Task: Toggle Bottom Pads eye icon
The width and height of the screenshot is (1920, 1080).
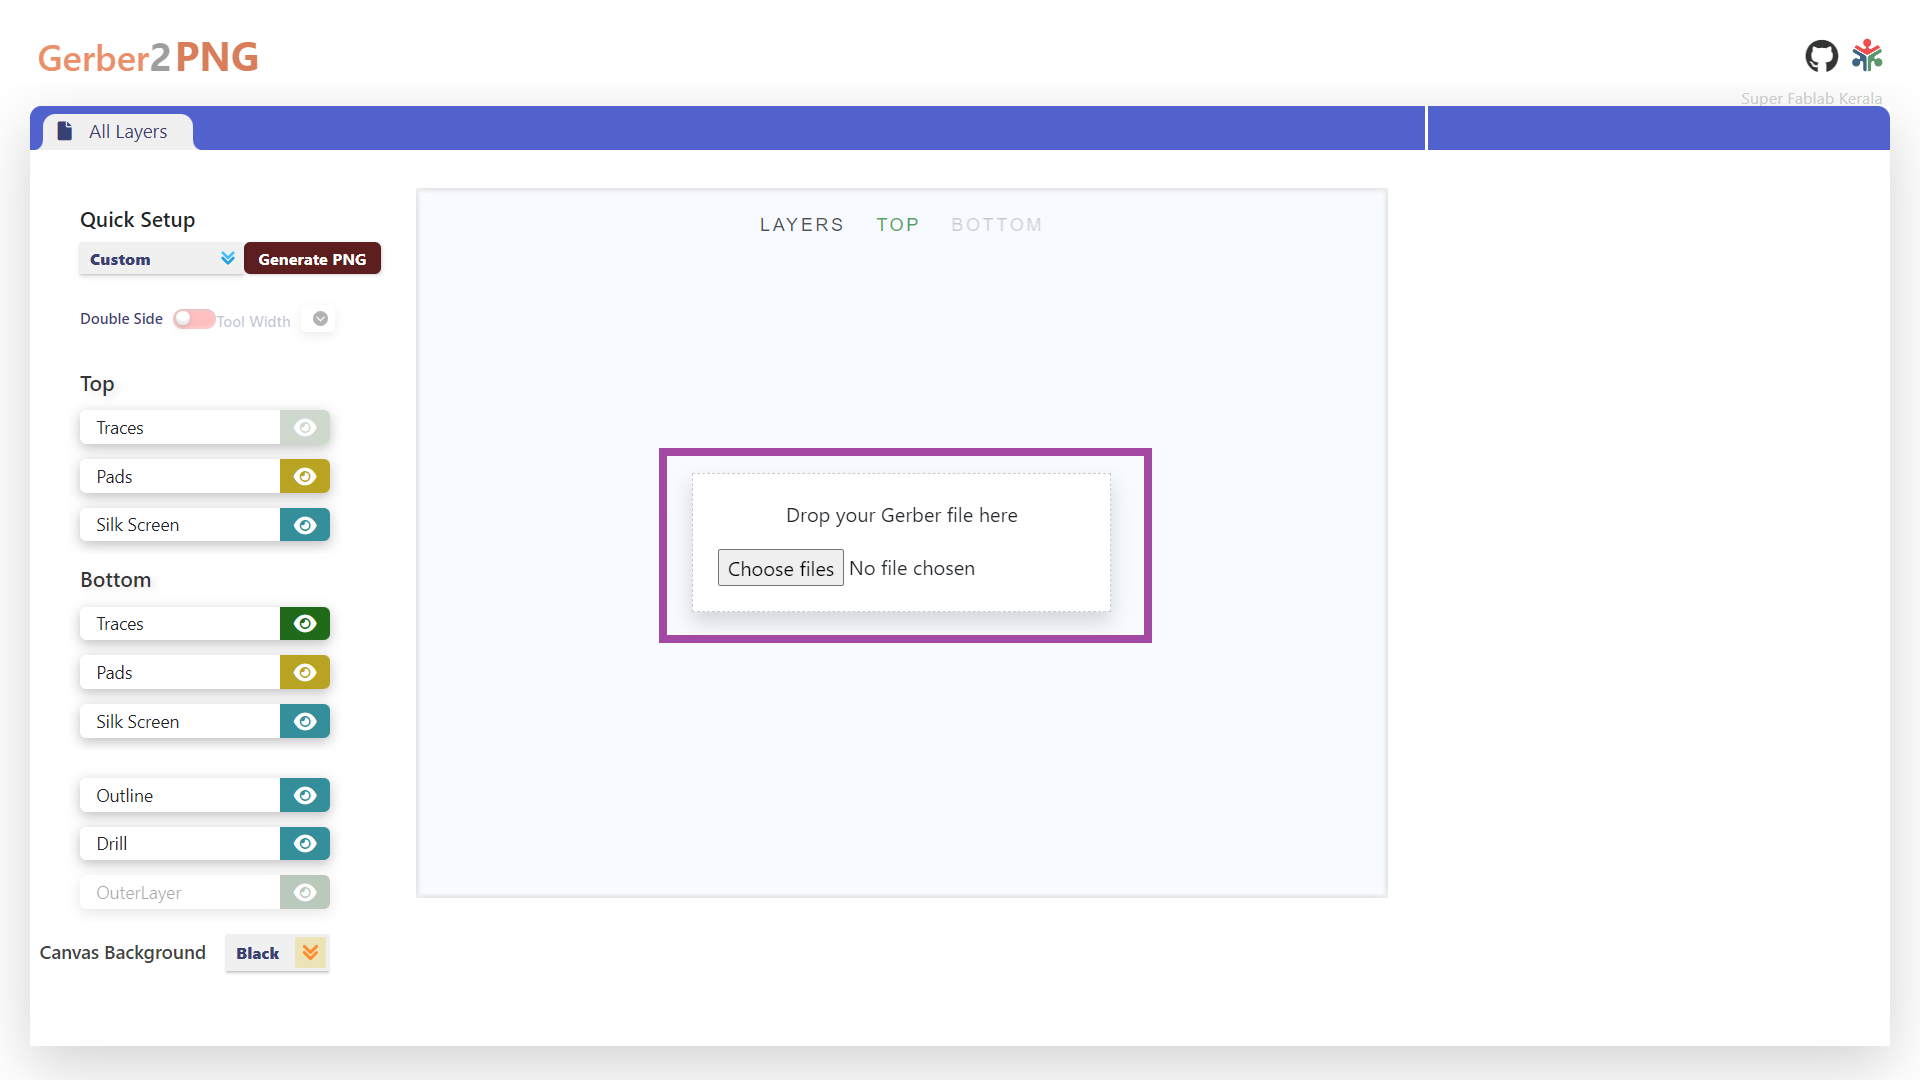Action: click(305, 673)
